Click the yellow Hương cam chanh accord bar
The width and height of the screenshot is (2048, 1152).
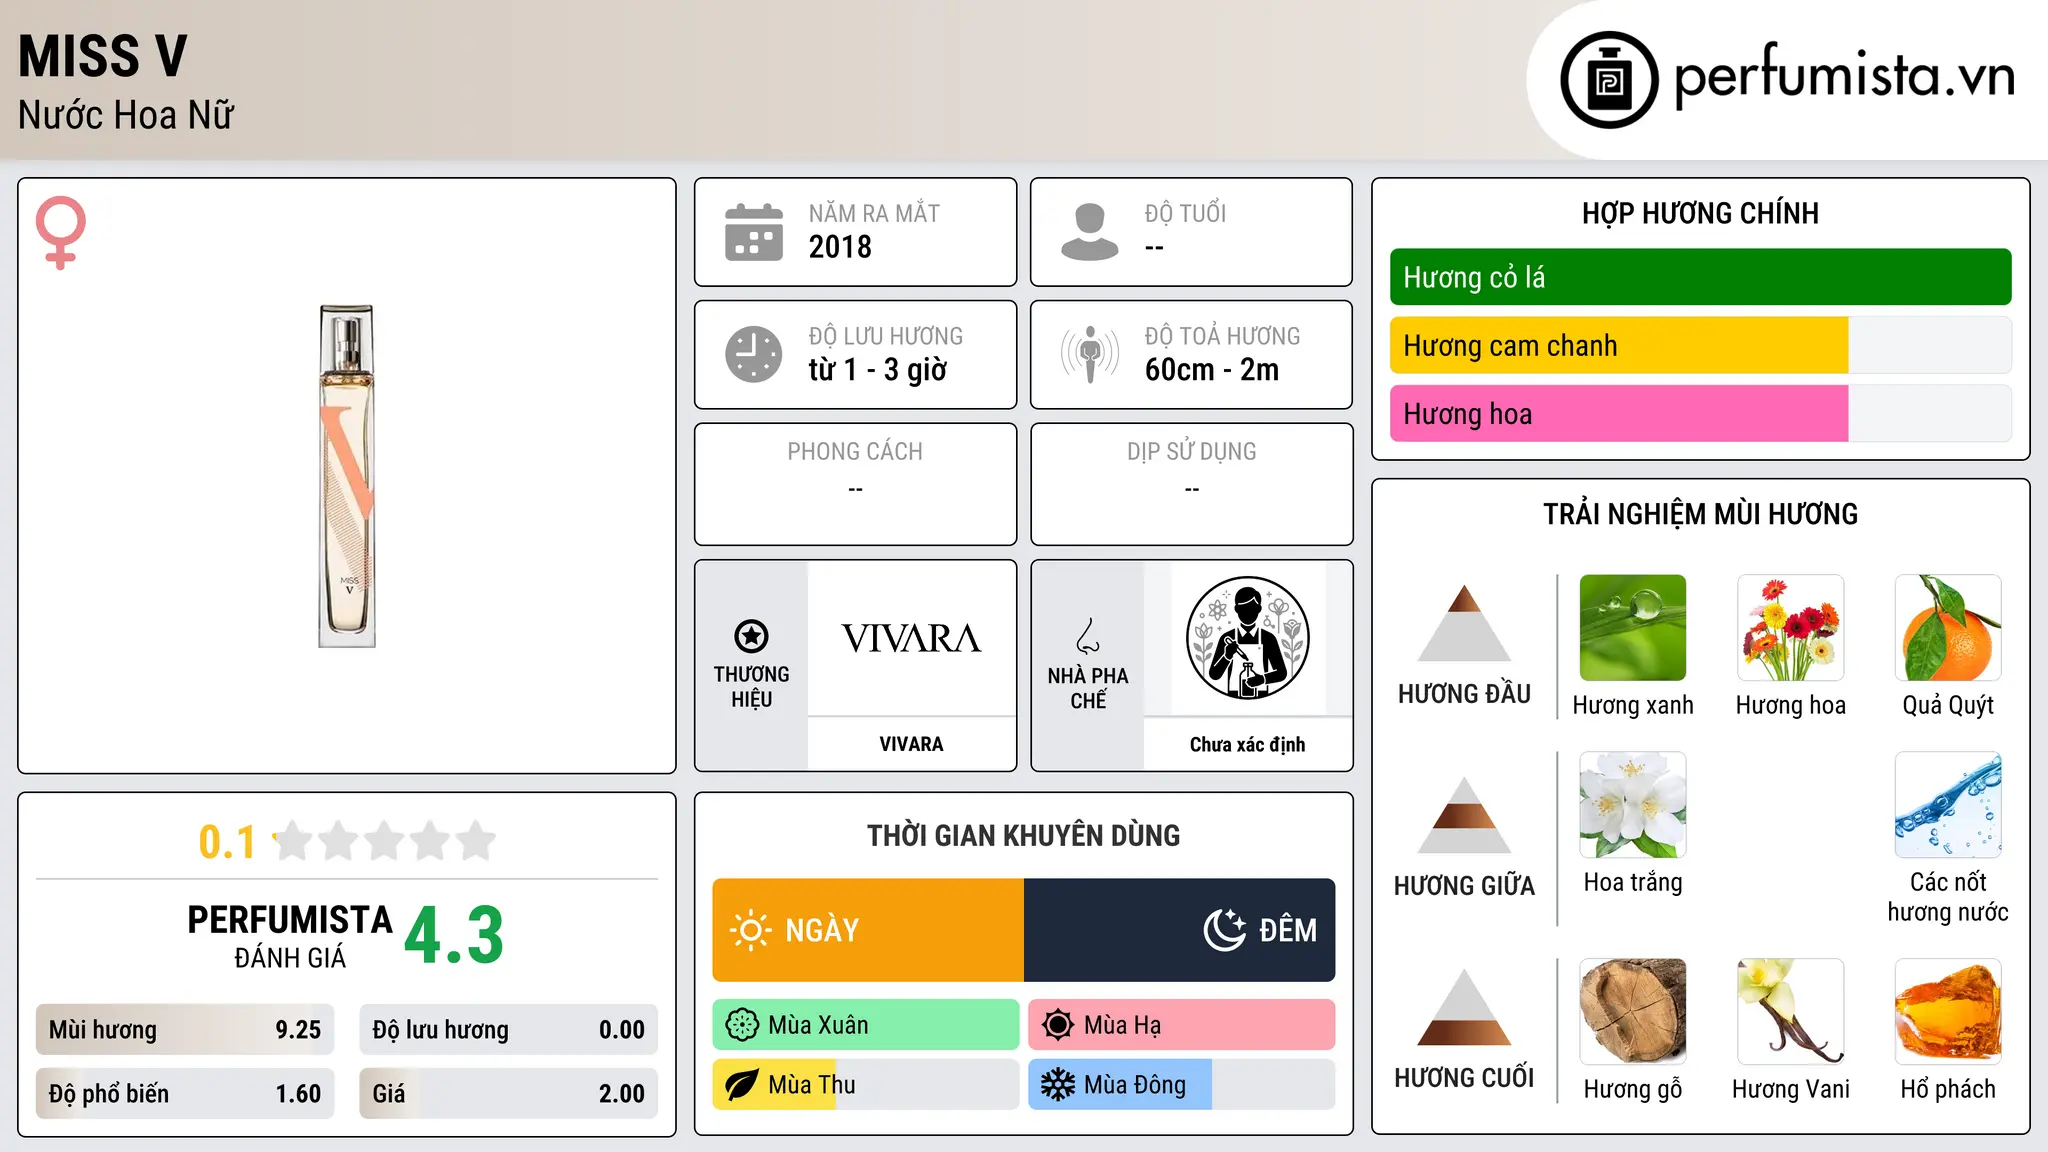(1700, 345)
